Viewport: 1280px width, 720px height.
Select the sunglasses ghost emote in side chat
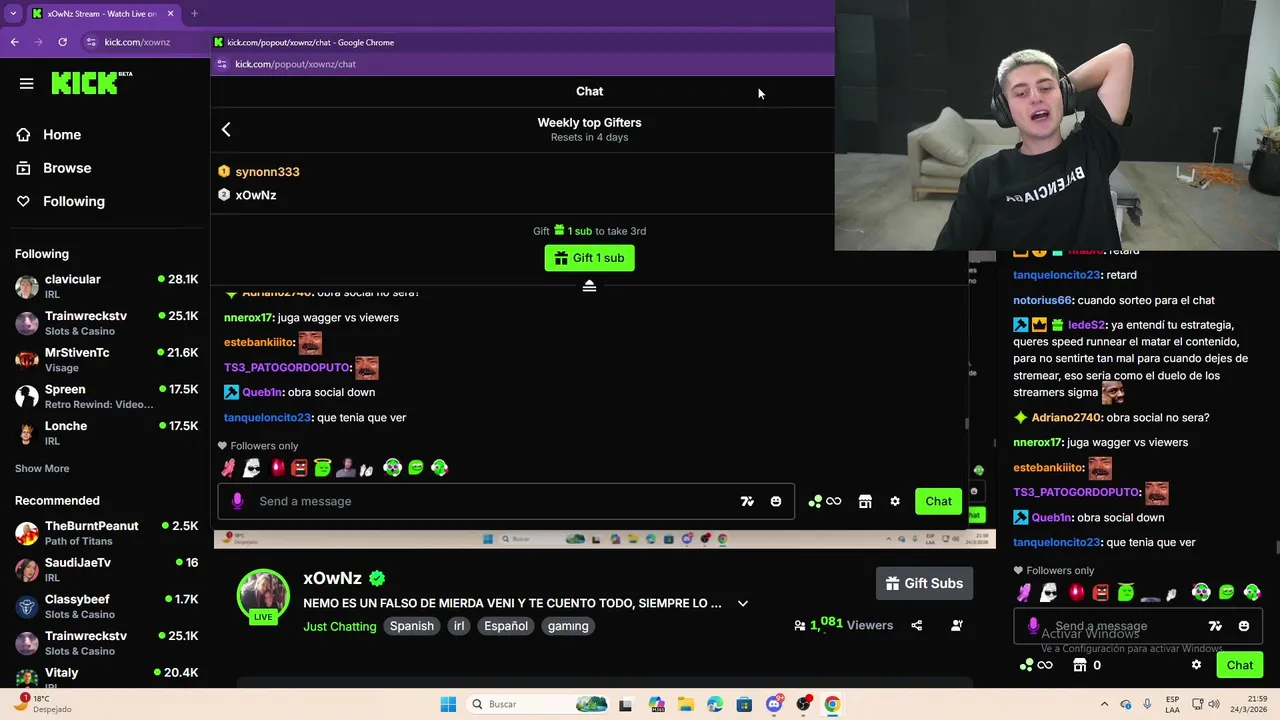click(x=1048, y=593)
